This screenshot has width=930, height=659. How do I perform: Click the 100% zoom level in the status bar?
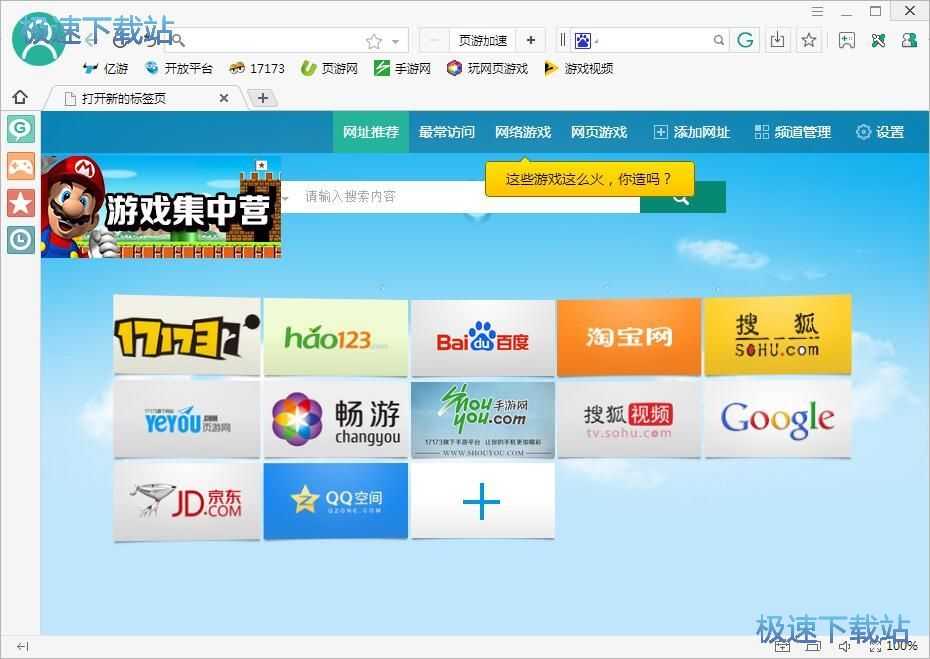(902, 645)
